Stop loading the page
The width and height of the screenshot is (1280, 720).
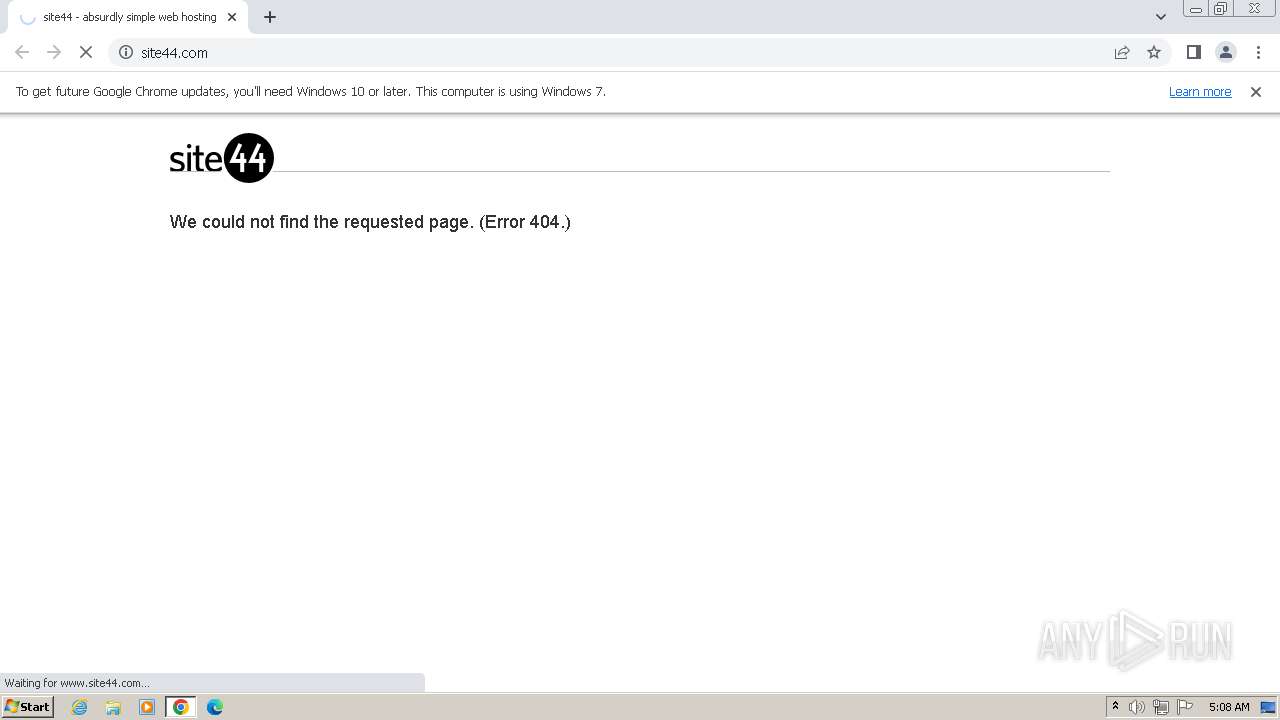click(x=86, y=52)
